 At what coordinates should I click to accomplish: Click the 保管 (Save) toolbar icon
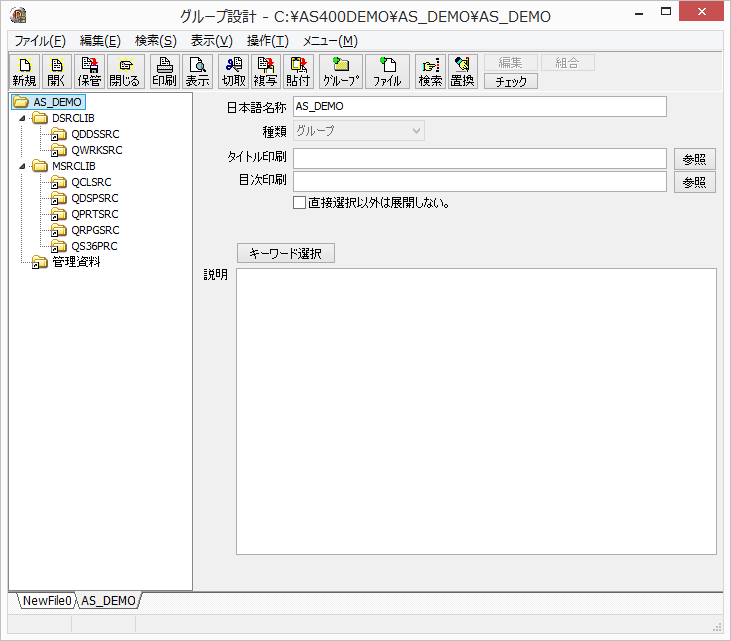pyautogui.click(x=89, y=71)
